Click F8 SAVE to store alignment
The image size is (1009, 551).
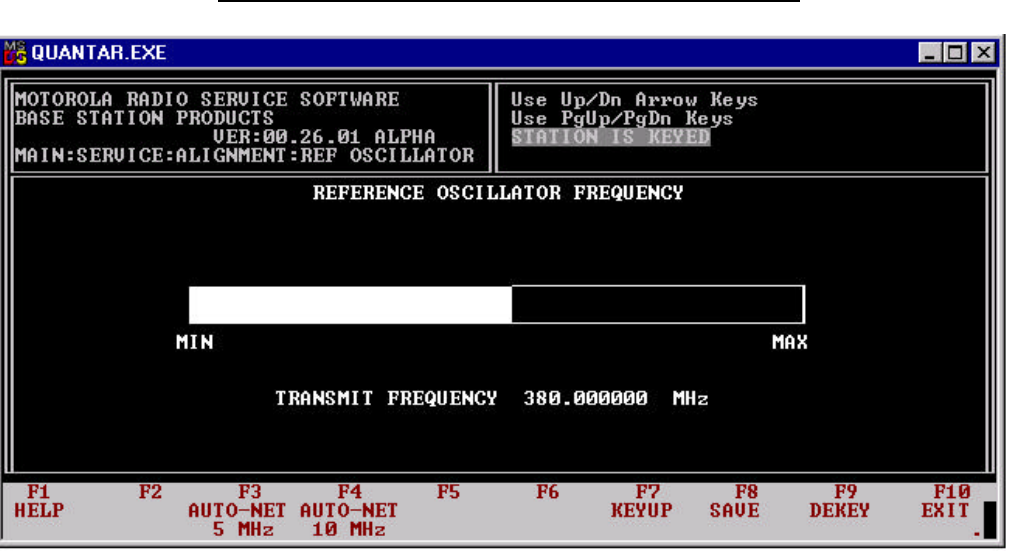pyautogui.click(x=735, y=501)
